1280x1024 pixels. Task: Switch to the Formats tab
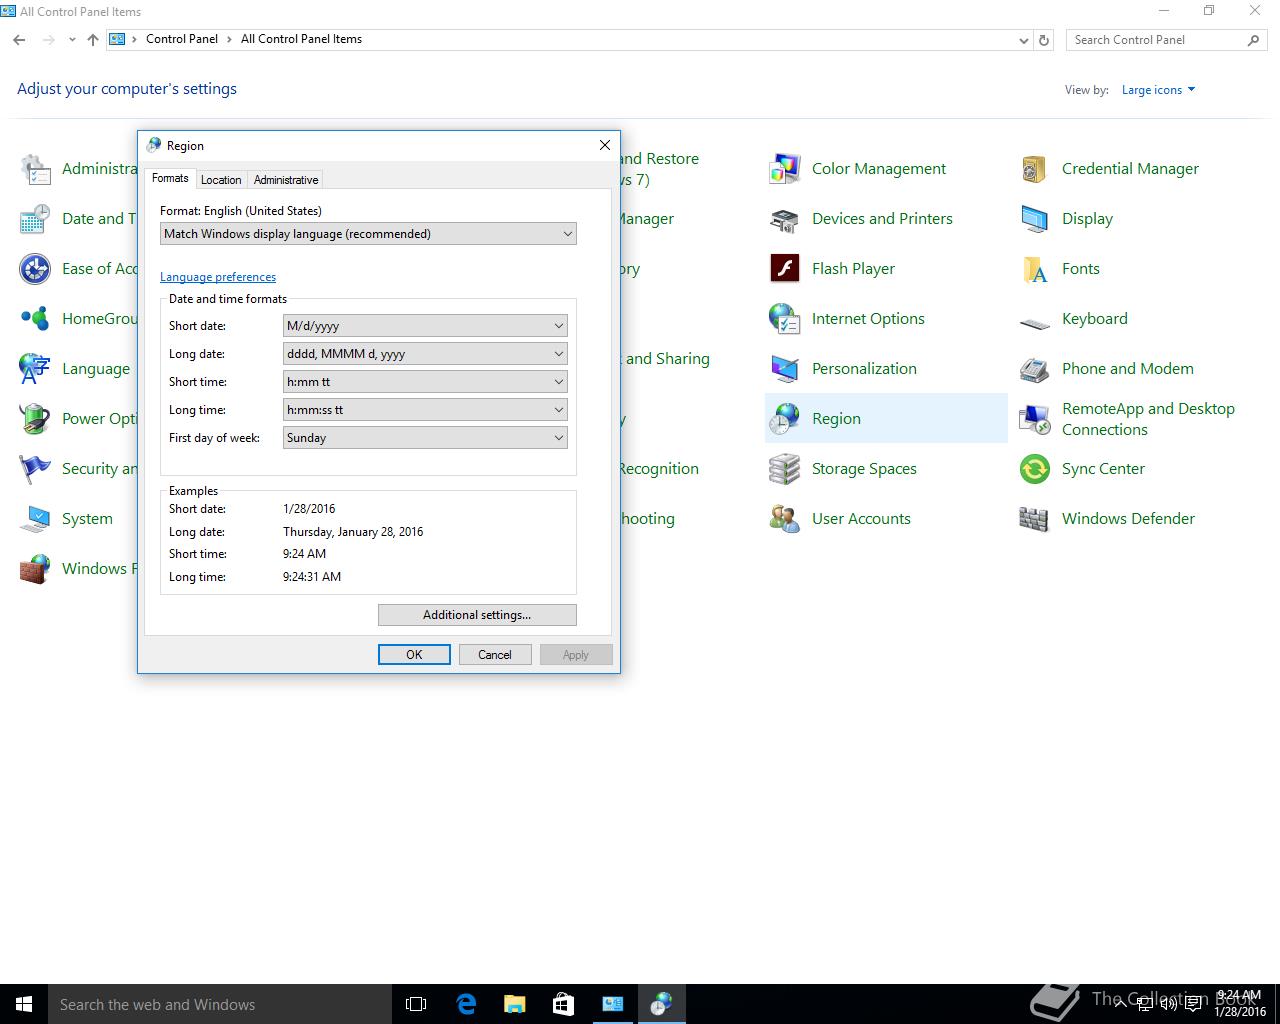[x=170, y=178]
